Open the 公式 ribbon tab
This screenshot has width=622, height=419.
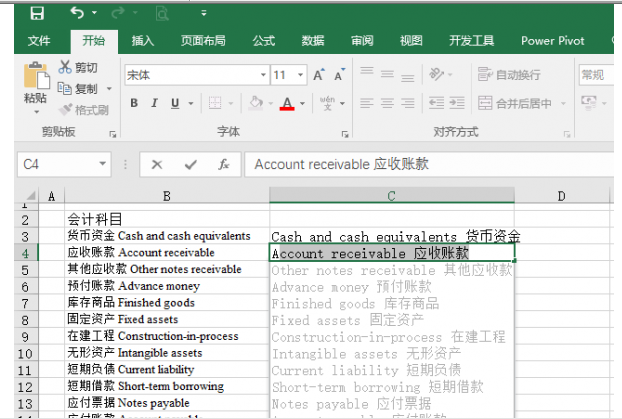pyautogui.click(x=264, y=40)
